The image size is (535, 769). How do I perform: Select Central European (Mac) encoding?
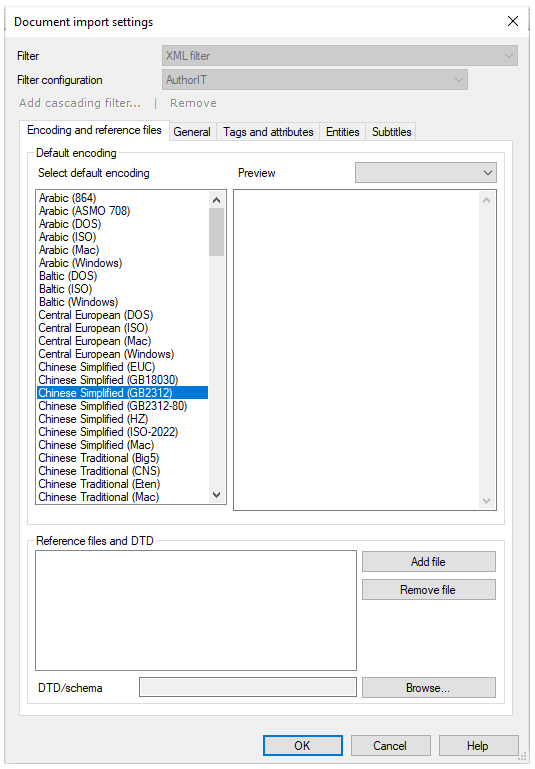[x=123, y=341]
